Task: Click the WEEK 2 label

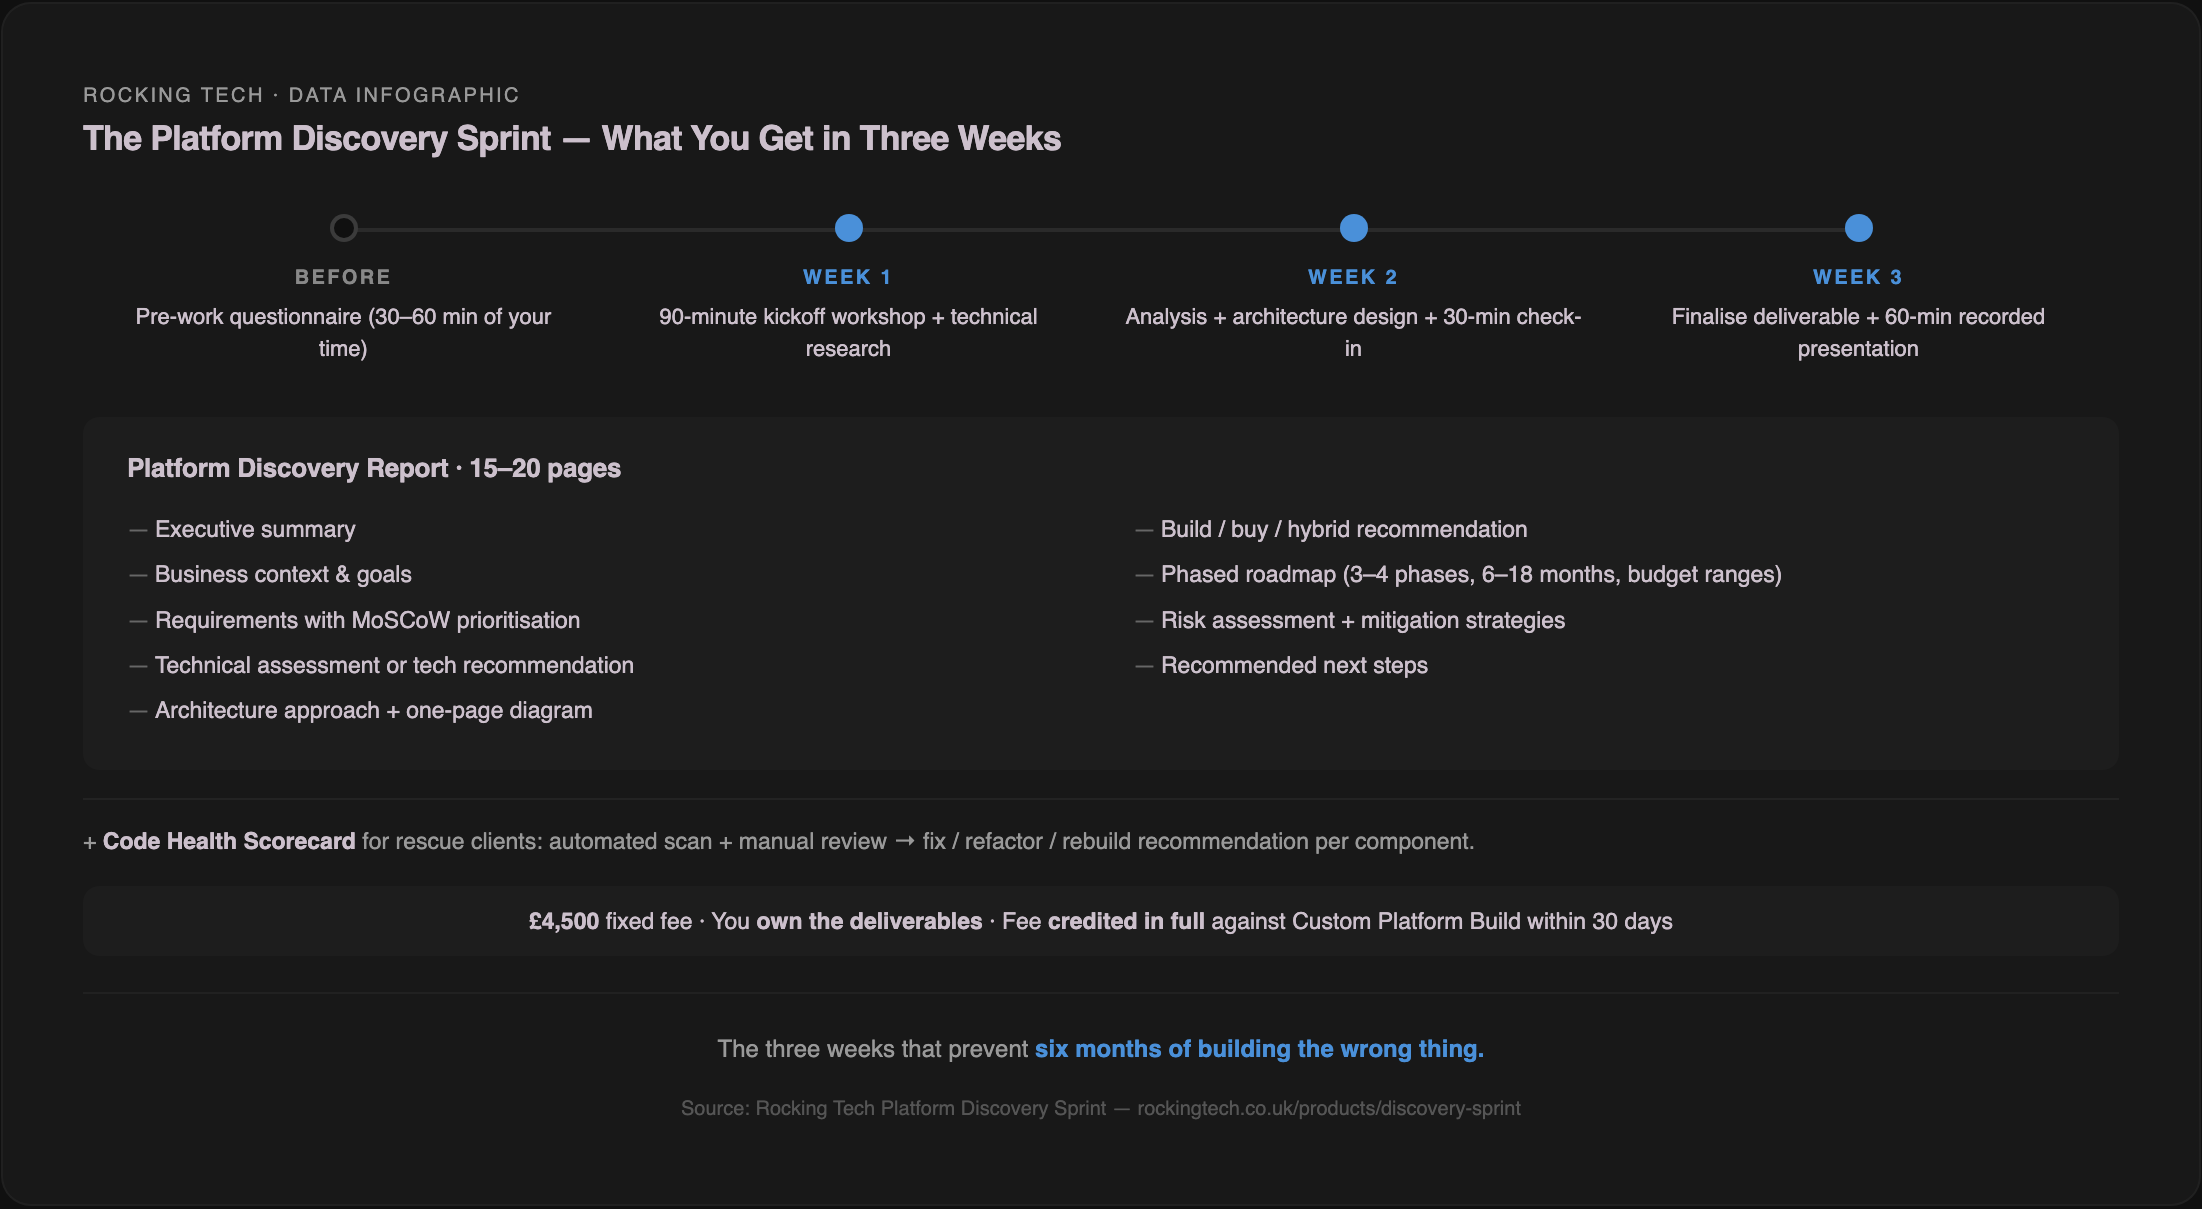Action: tap(1353, 277)
